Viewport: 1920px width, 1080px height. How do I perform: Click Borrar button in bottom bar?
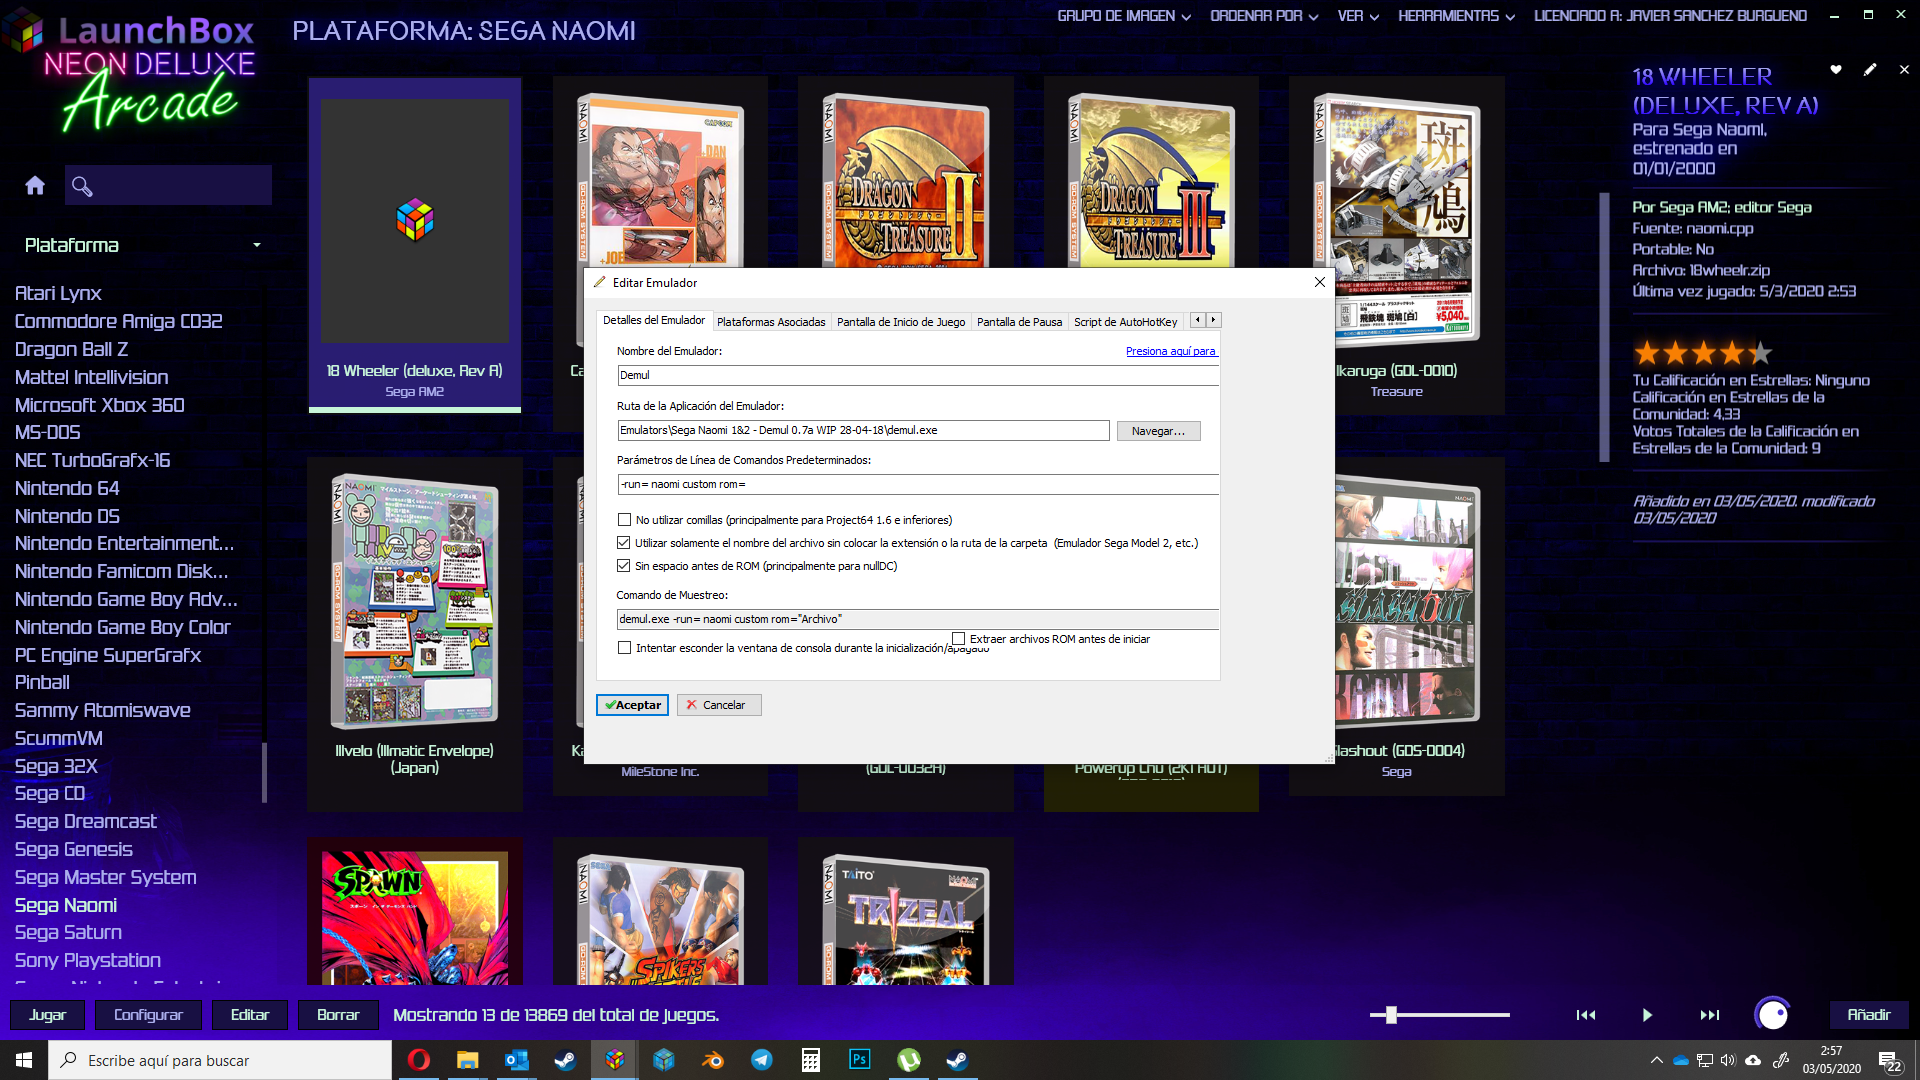(x=338, y=1015)
